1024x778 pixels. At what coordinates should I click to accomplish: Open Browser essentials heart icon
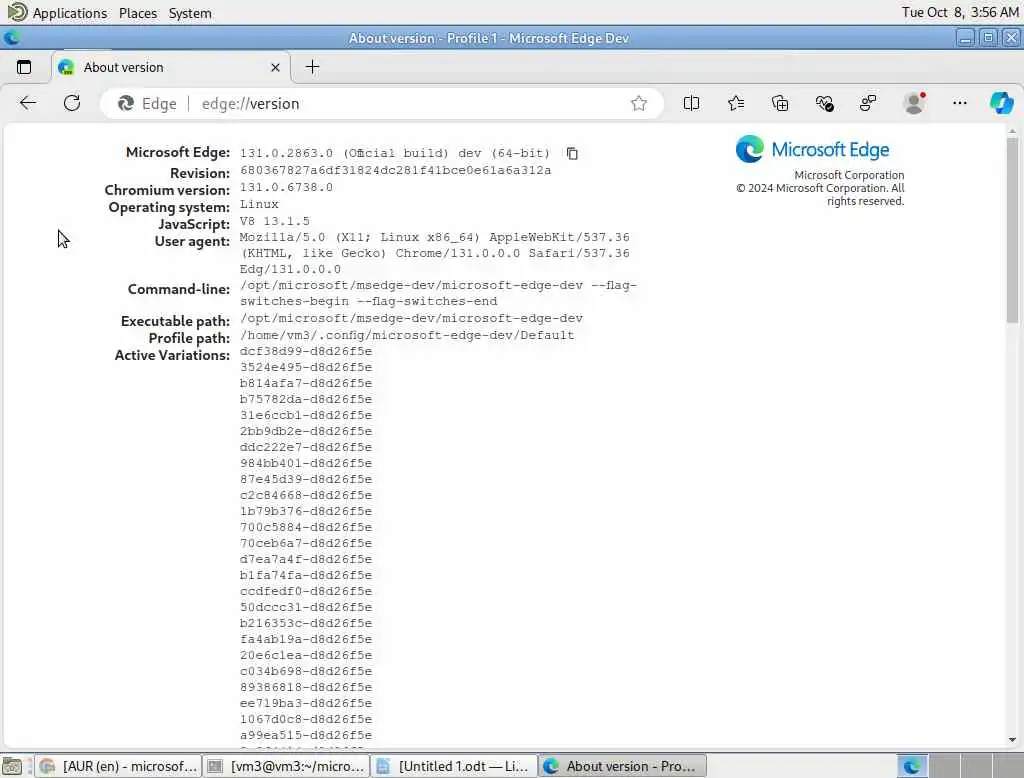click(824, 103)
